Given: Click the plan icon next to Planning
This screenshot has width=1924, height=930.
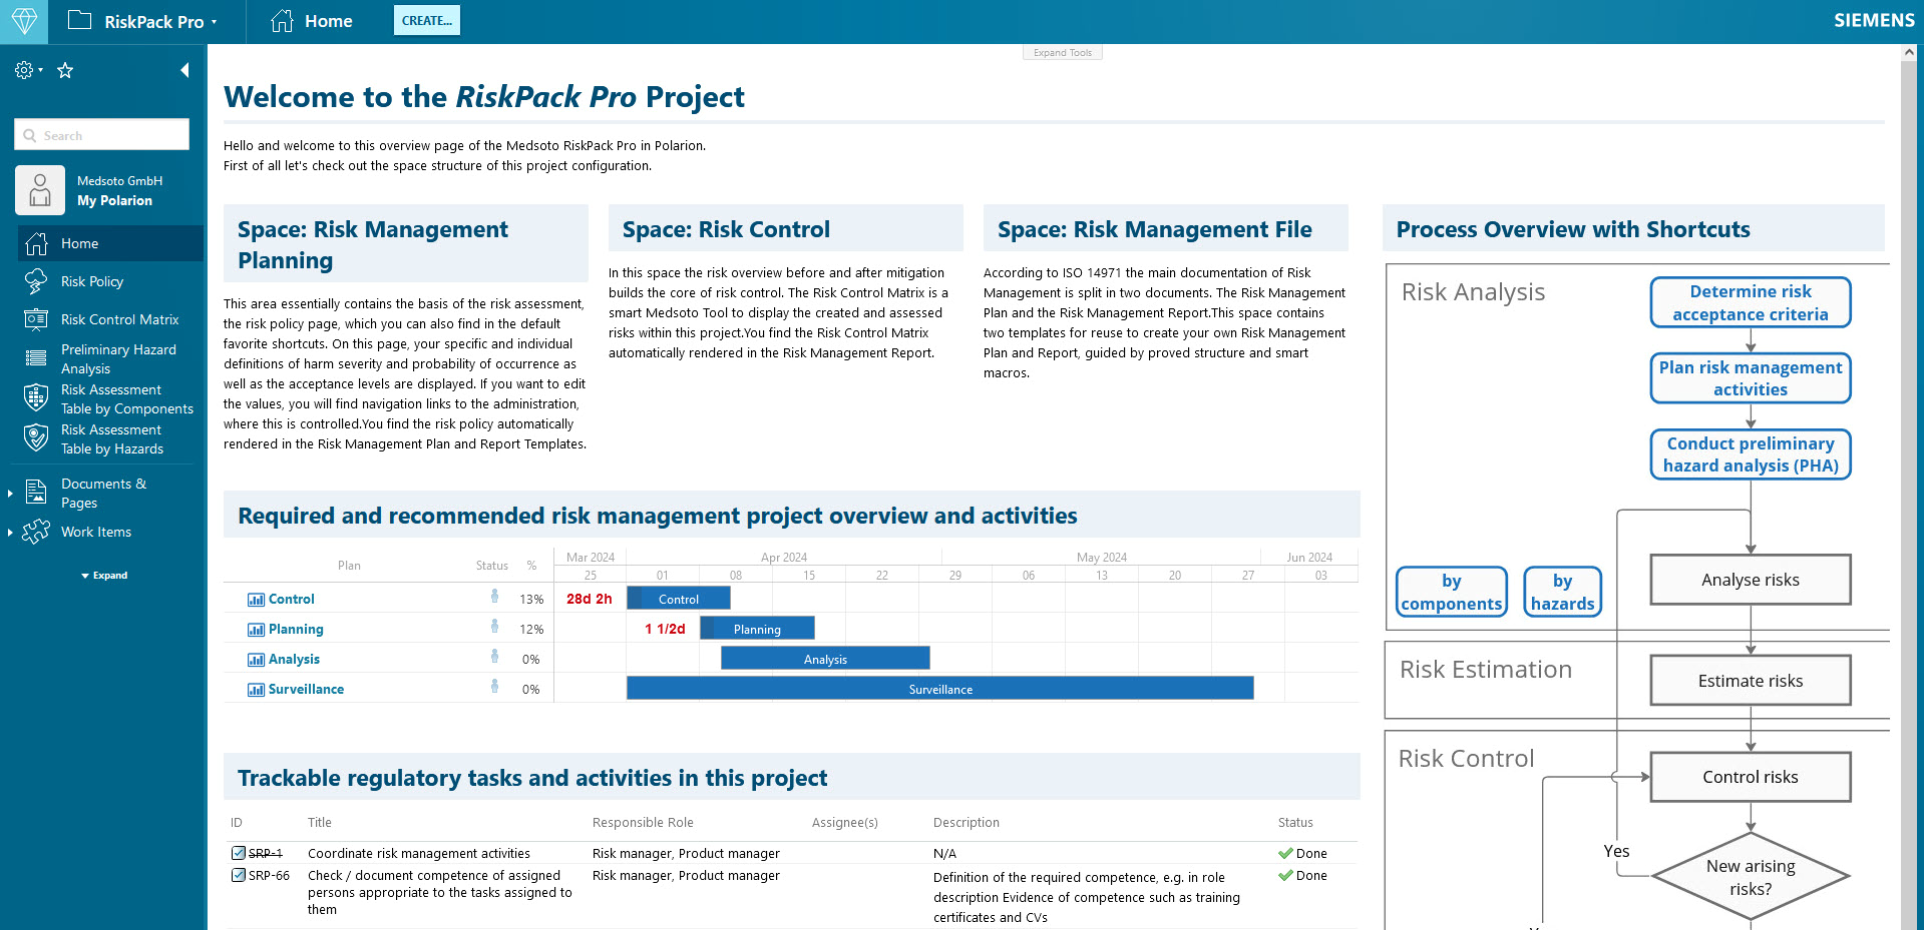Looking at the screenshot, I should point(256,630).
